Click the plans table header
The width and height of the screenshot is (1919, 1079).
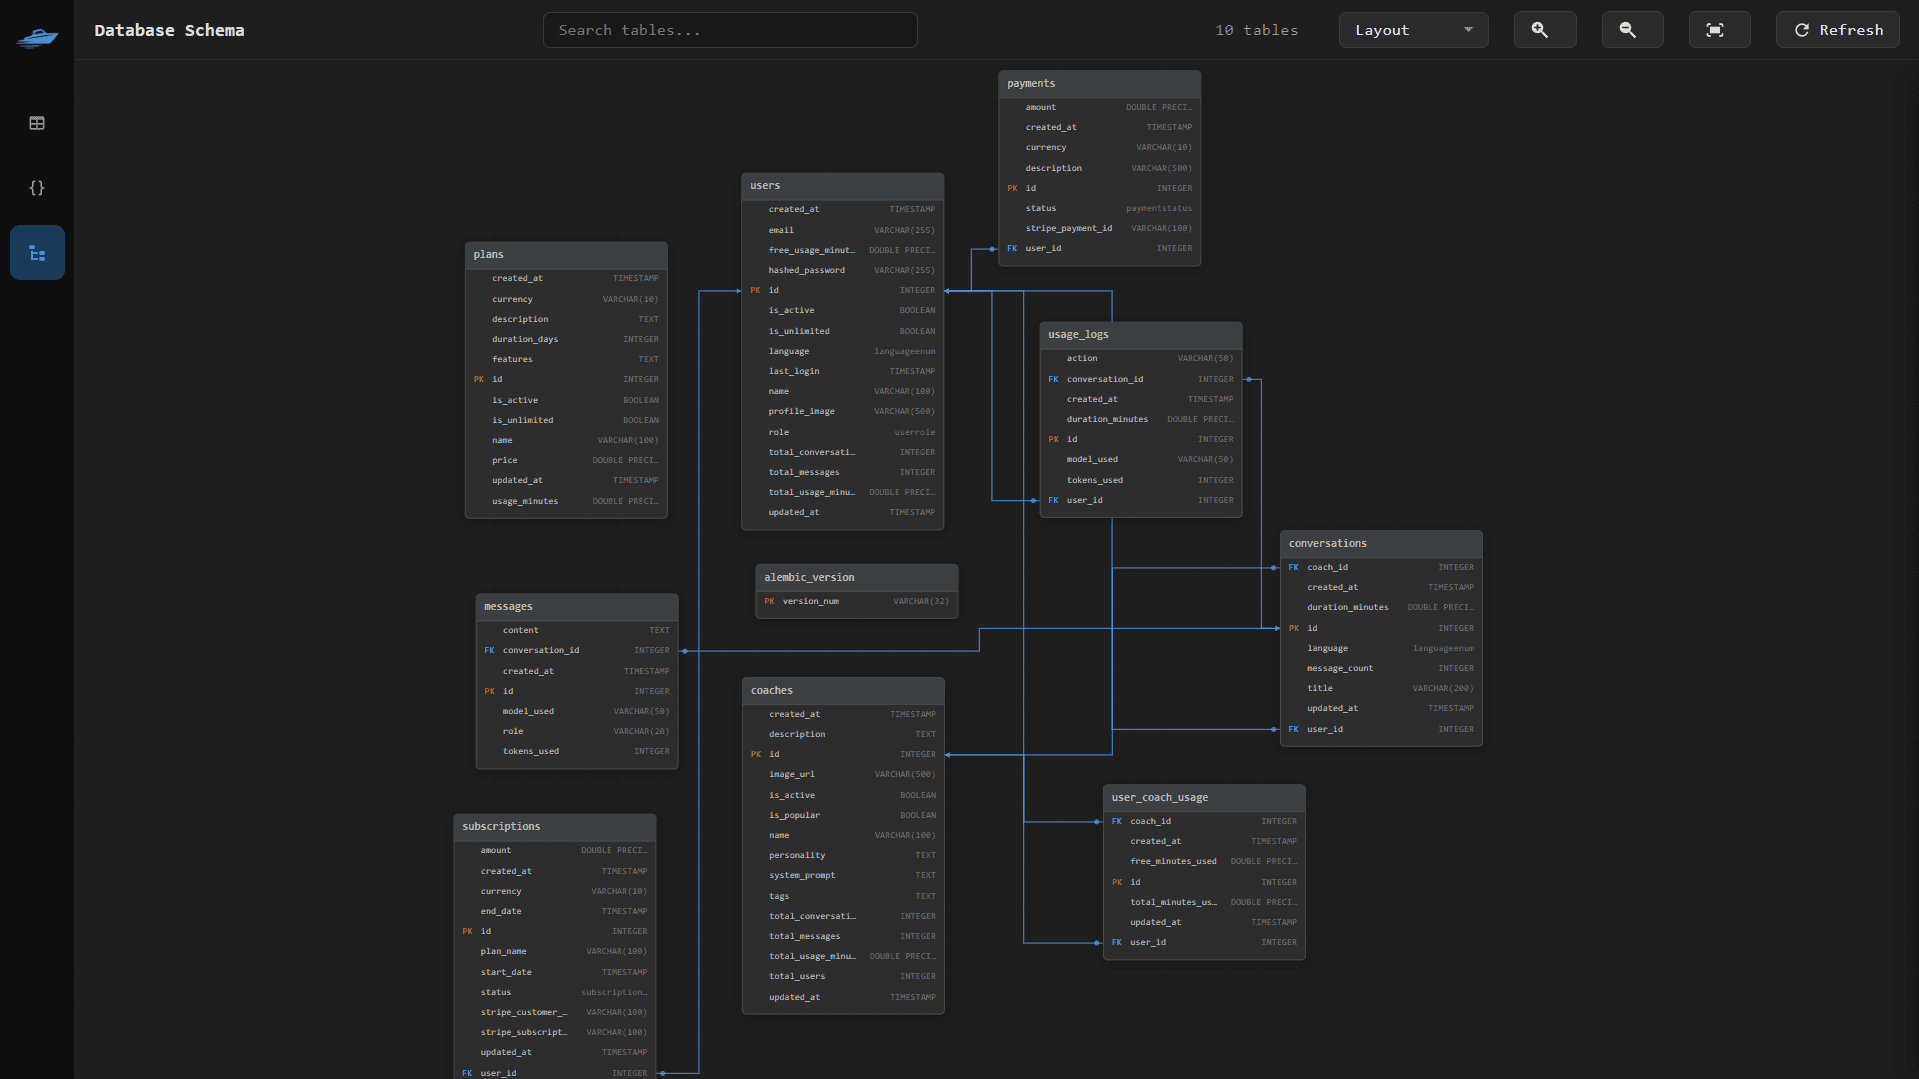coord(565,255)
